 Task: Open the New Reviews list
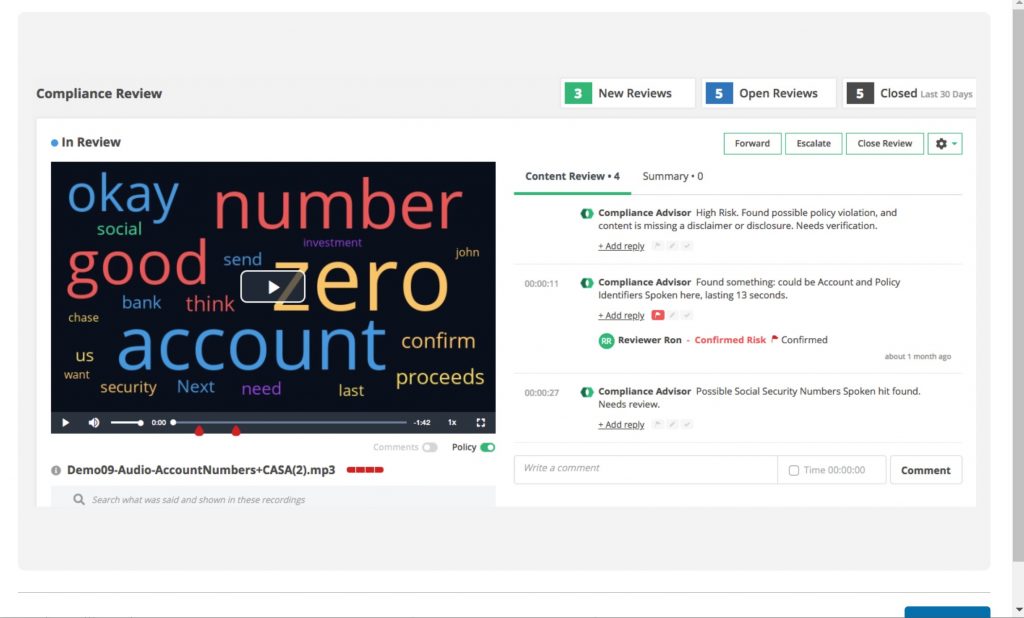point(628,93)
